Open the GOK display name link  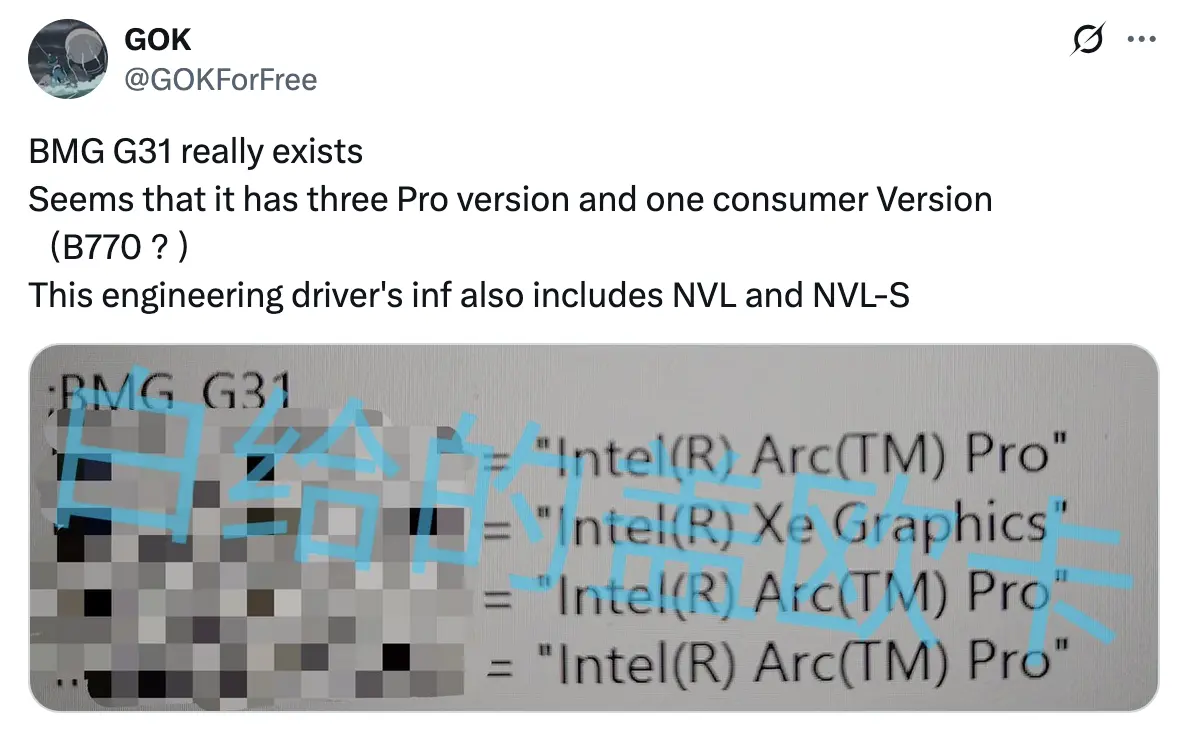157,40
